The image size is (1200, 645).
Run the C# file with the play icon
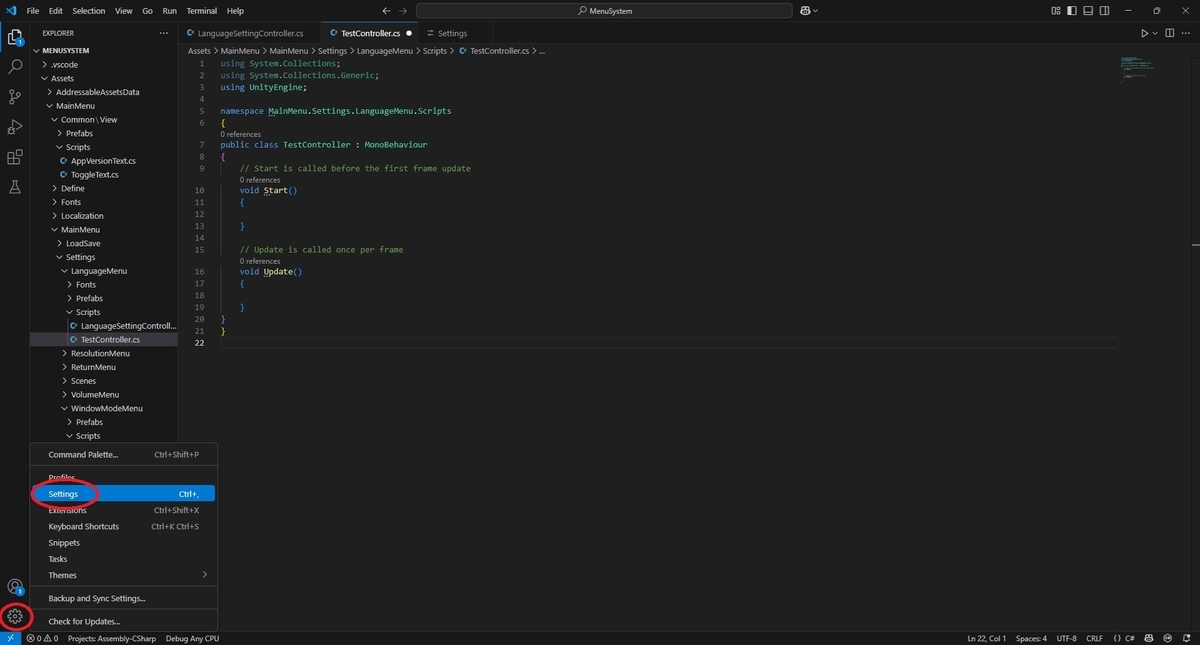tap(1145, 32)
